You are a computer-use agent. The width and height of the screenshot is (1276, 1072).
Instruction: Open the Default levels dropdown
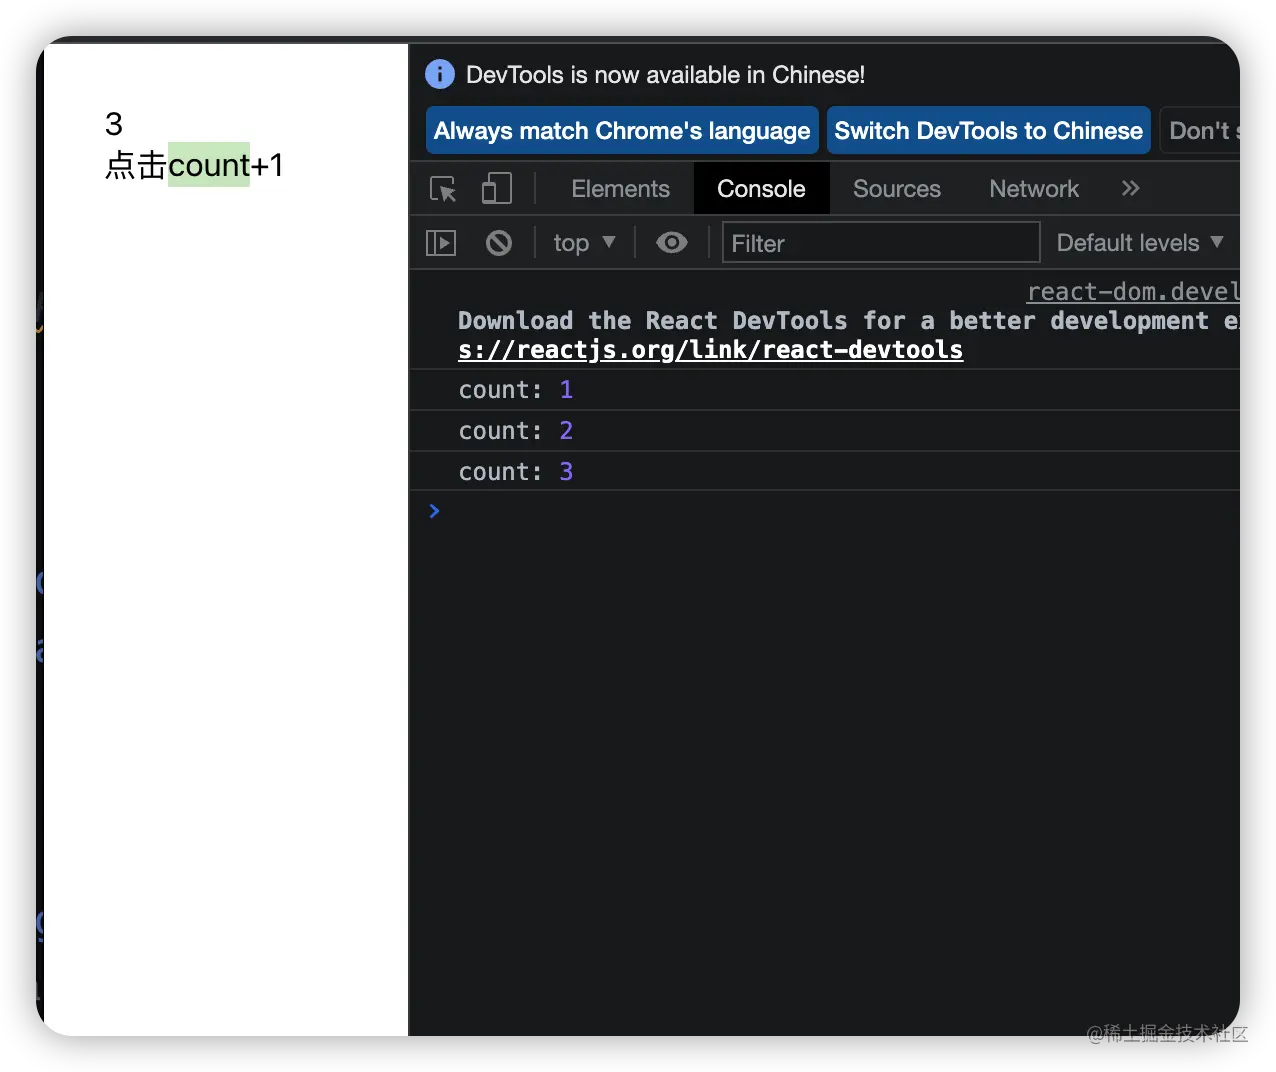point(1140,243)
